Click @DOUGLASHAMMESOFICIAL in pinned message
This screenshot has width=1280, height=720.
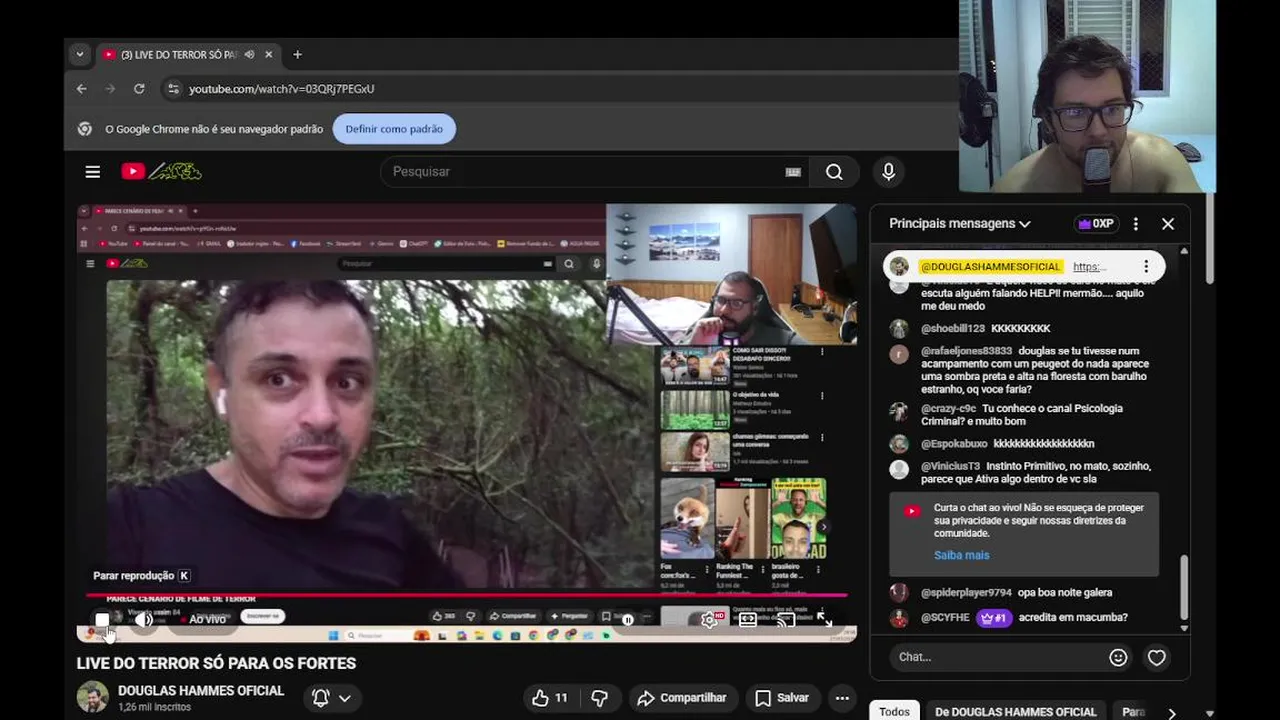point(990,267)
